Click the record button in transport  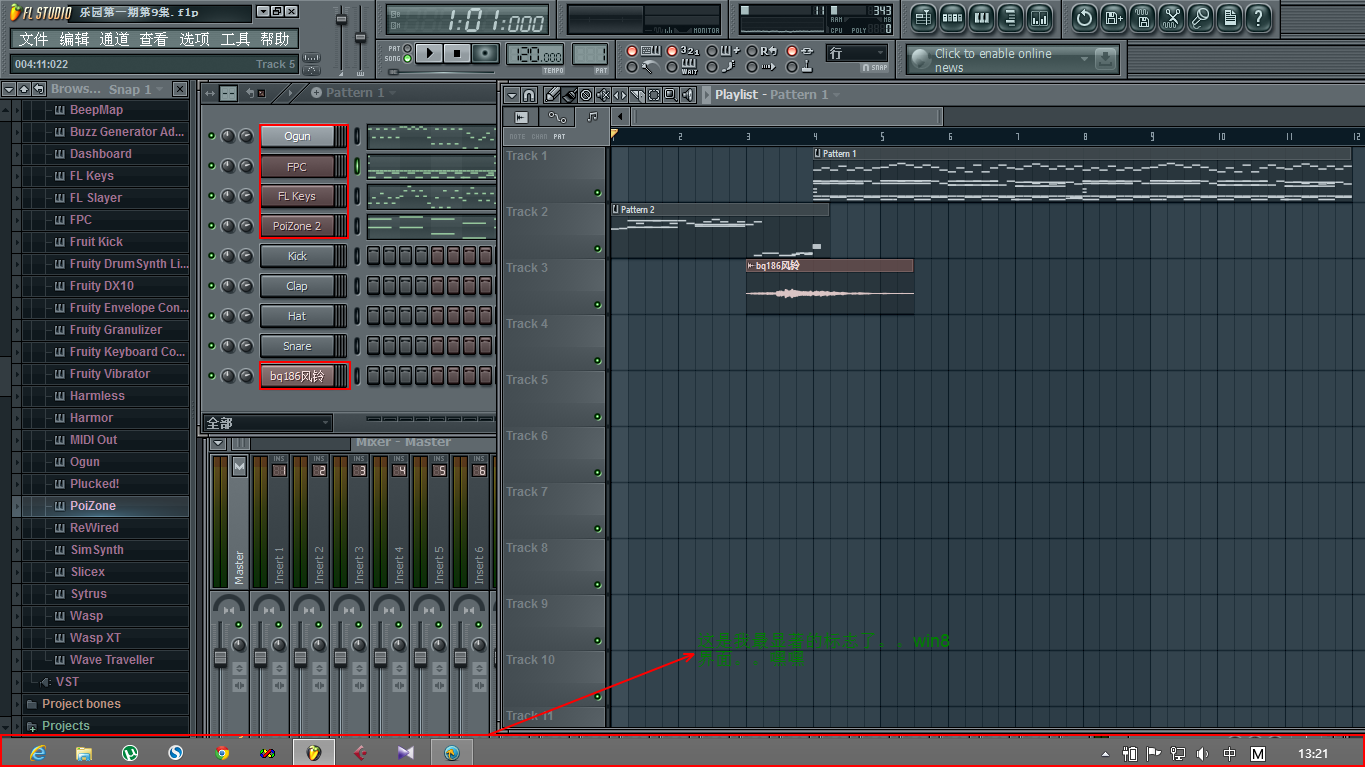[485, 53]
